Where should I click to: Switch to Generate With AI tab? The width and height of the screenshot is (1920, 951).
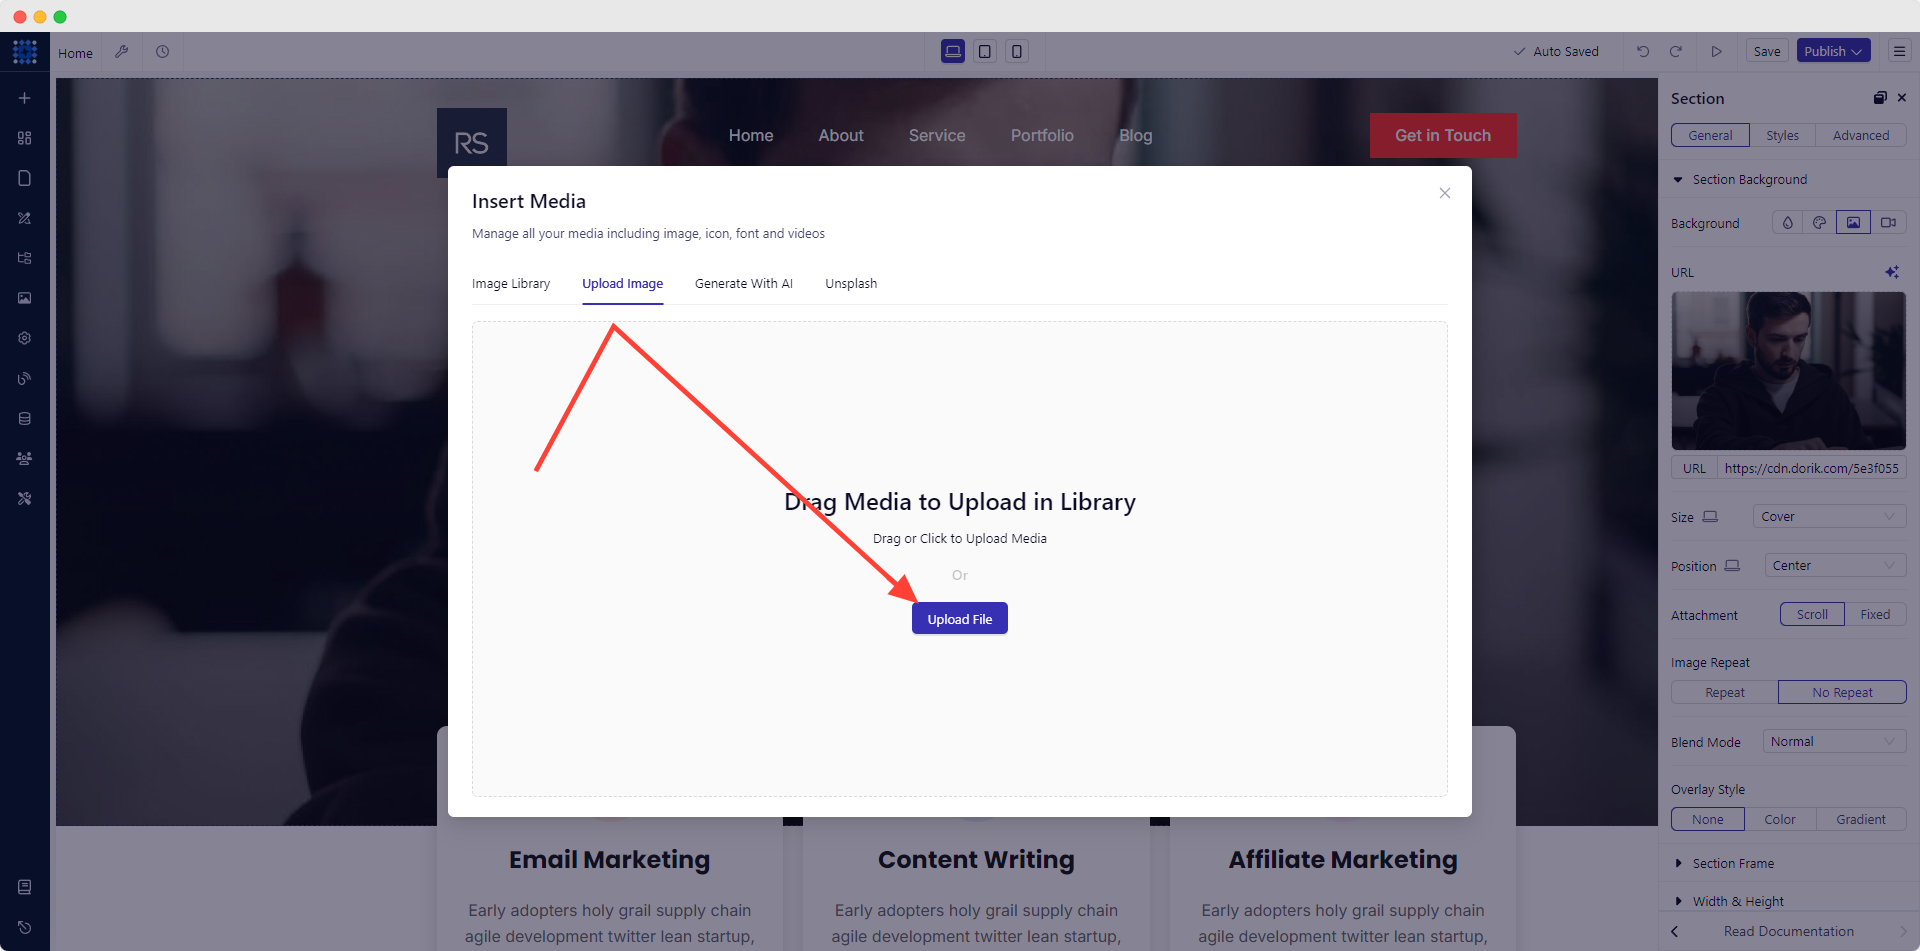(x=744, y=284)
